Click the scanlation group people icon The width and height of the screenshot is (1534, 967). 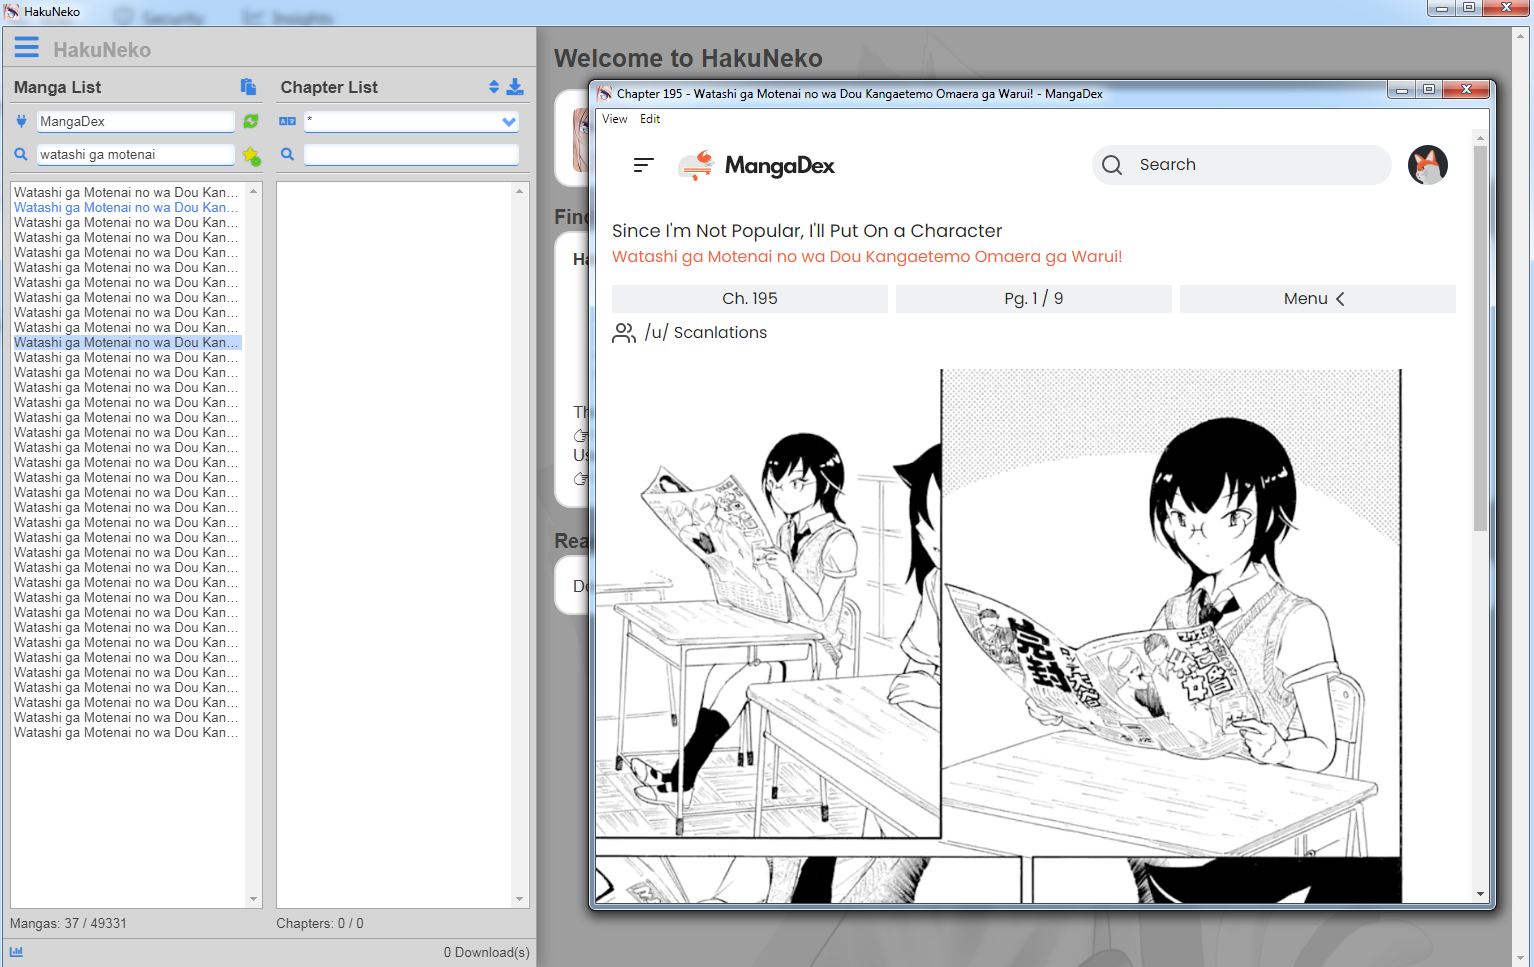[x=624, y=333]
